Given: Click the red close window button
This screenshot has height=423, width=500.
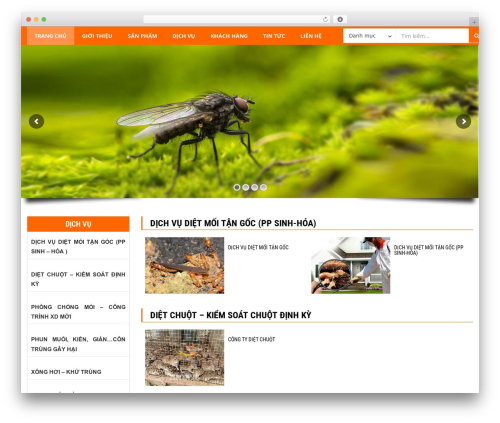Looking at the screenshot, I should click(29, 19).
